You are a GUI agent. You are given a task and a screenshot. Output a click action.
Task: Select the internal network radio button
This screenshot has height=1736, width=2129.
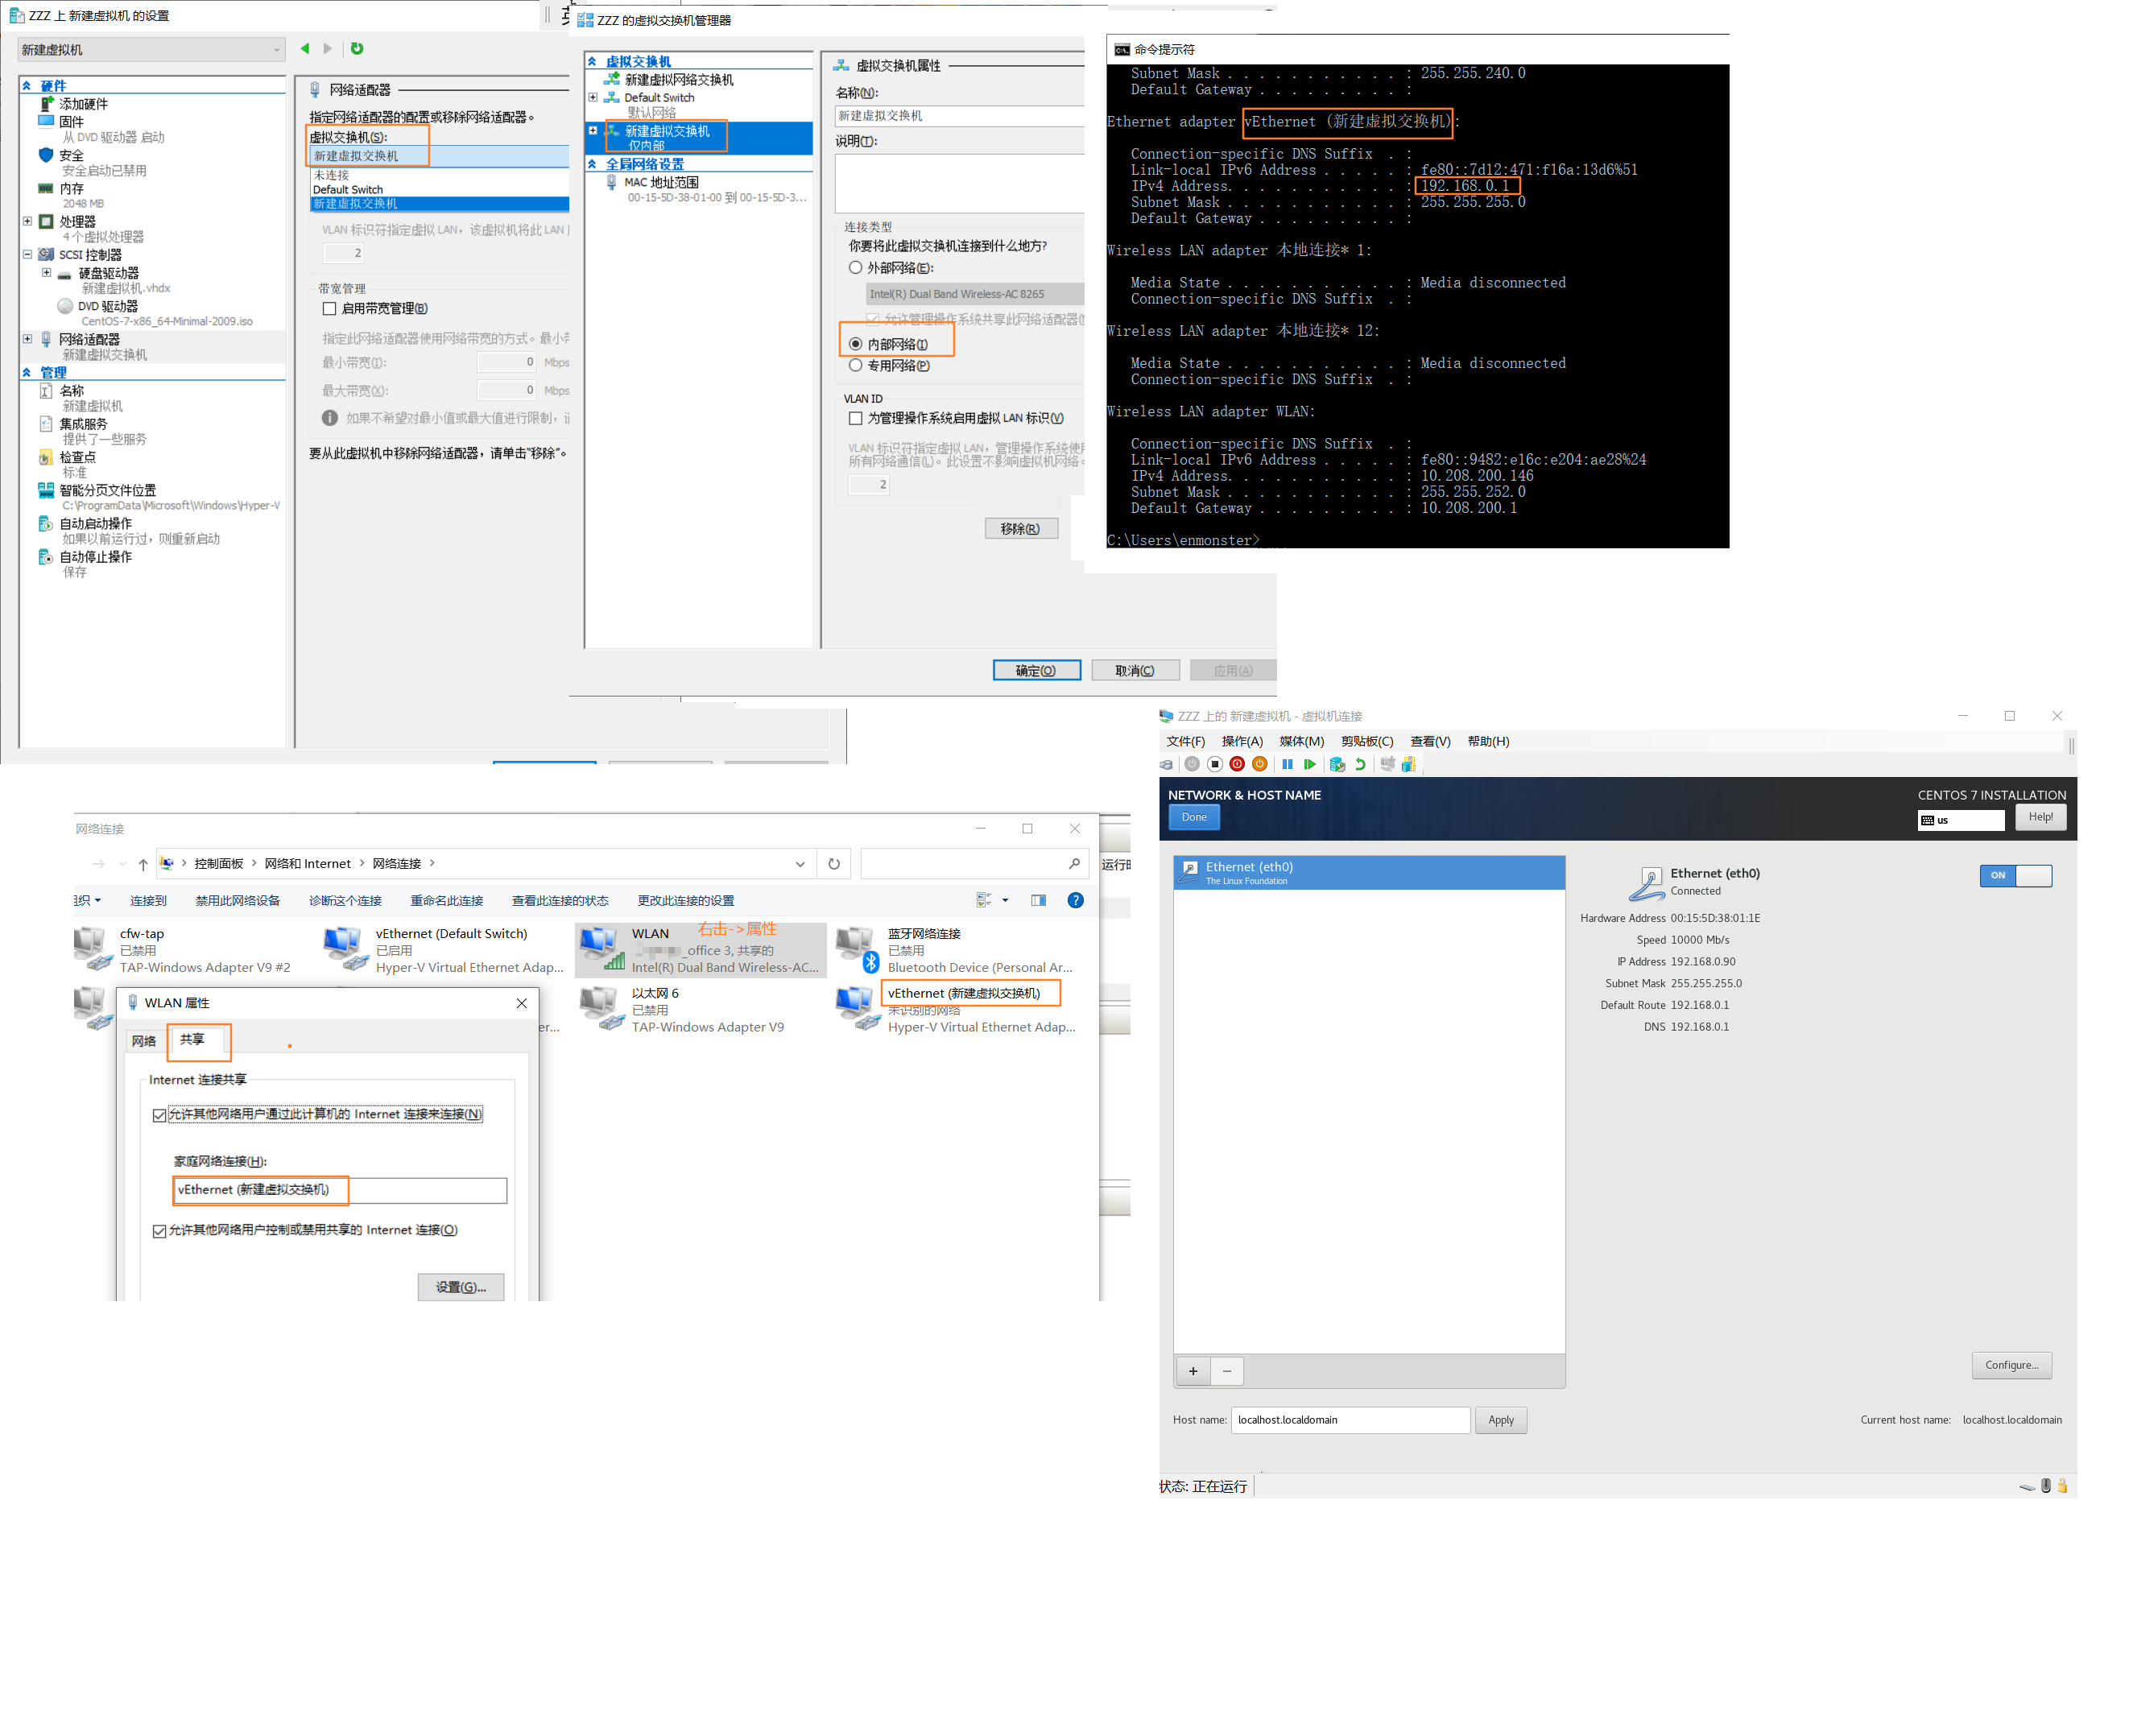pyautogui.click(x=858, y=345)
